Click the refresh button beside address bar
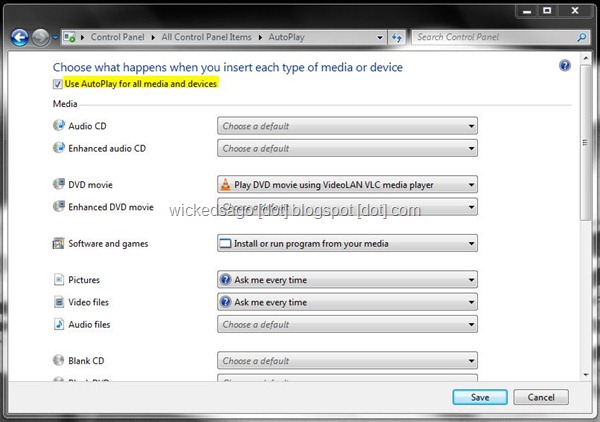This screenshot has height=422, width=600. (x=396, y=37)
